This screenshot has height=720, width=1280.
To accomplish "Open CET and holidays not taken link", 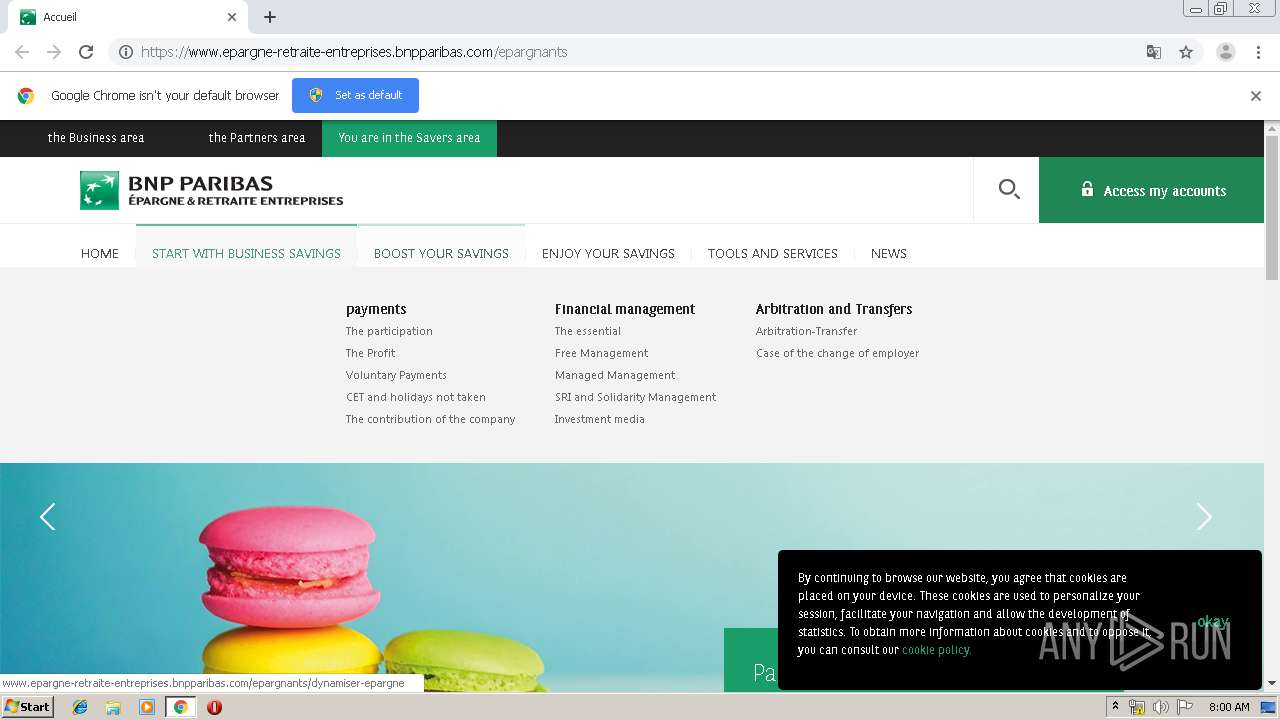I will click(x=416, y=397).
